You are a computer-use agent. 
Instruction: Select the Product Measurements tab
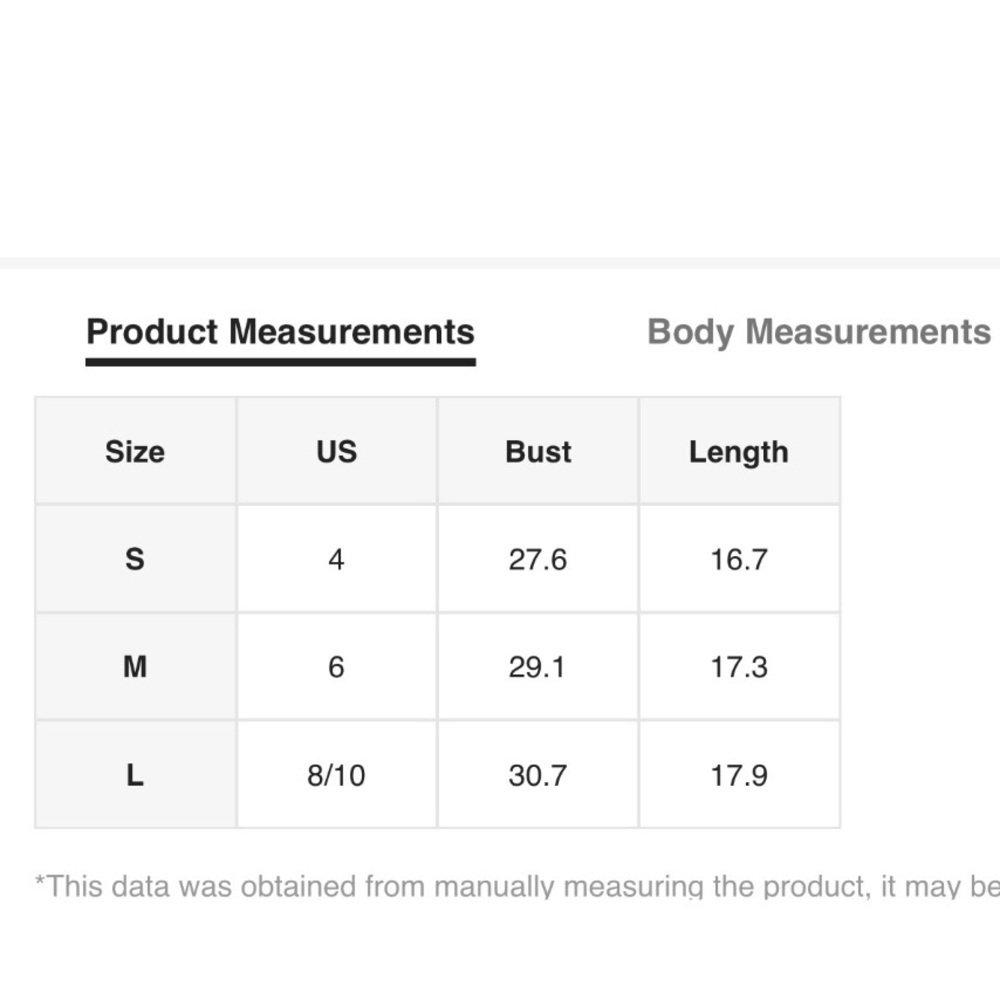[280, 332]
